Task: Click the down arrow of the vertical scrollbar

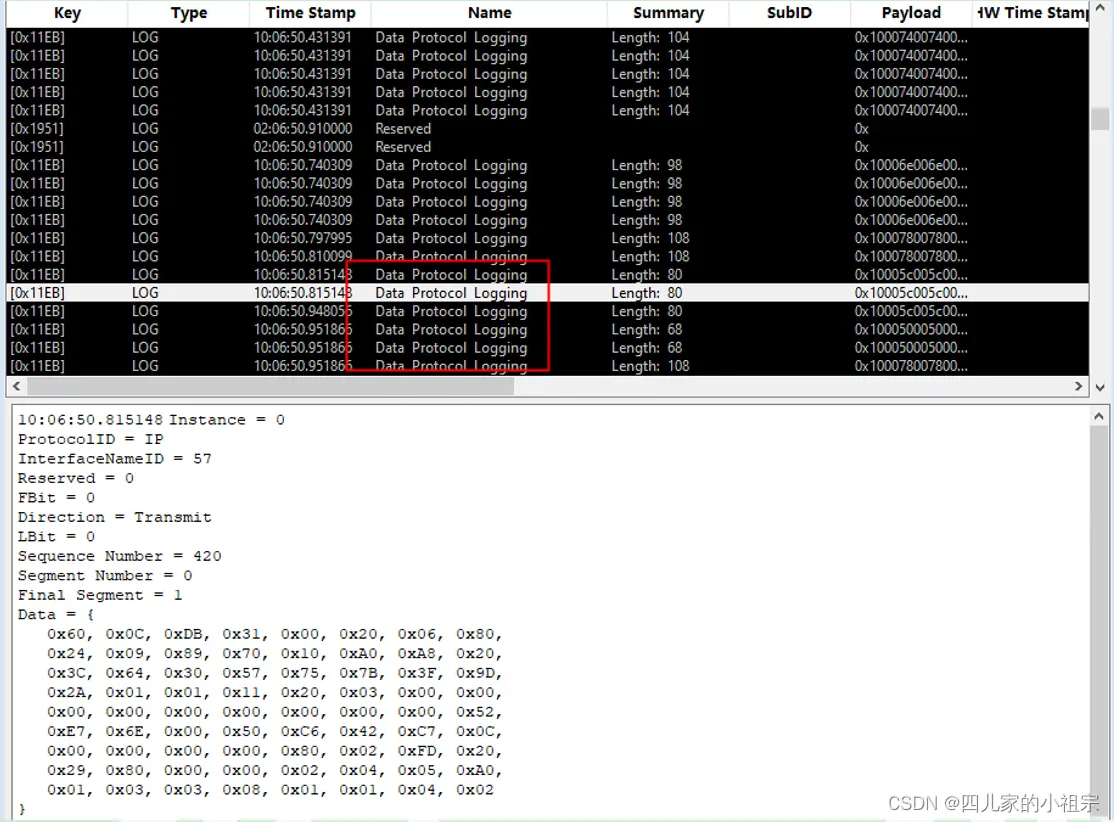Action: pyautogui.click(x=1102, y=385)
